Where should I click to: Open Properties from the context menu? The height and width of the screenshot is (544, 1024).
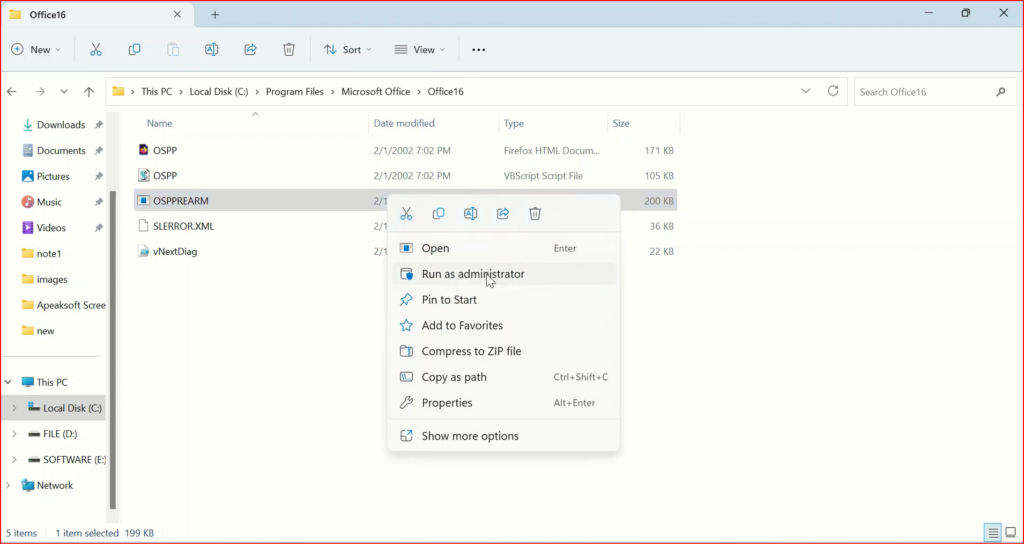pyautogui.click(x=503, y=403)
